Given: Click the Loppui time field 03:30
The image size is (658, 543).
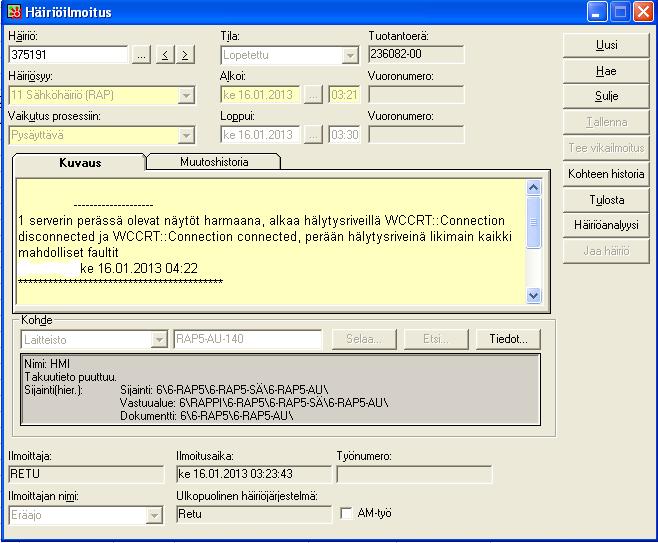Looking at the screenshot, I should tap(344, 135).
